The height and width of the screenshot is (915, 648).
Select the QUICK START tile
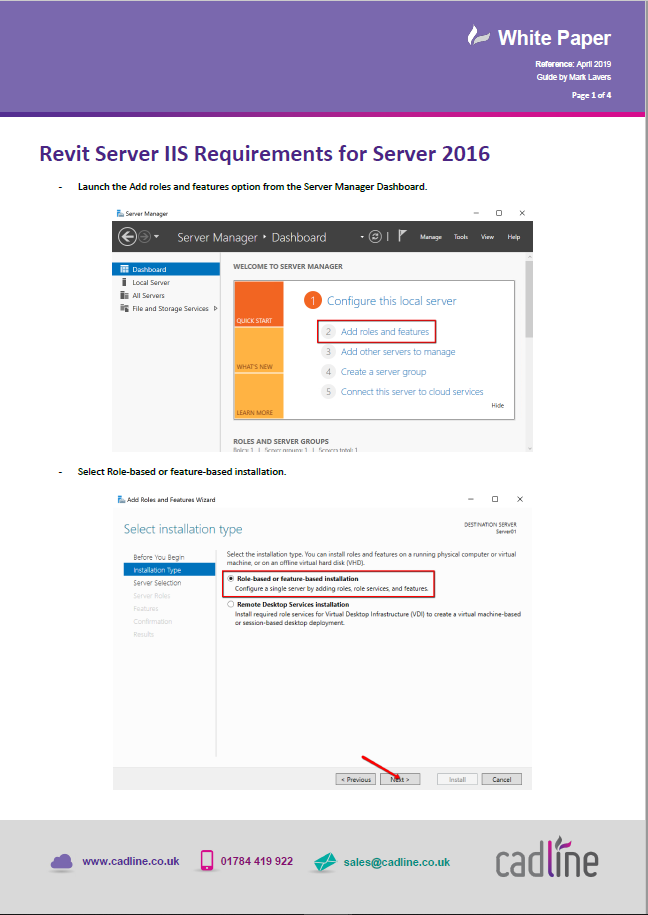[x=259, y=304]
